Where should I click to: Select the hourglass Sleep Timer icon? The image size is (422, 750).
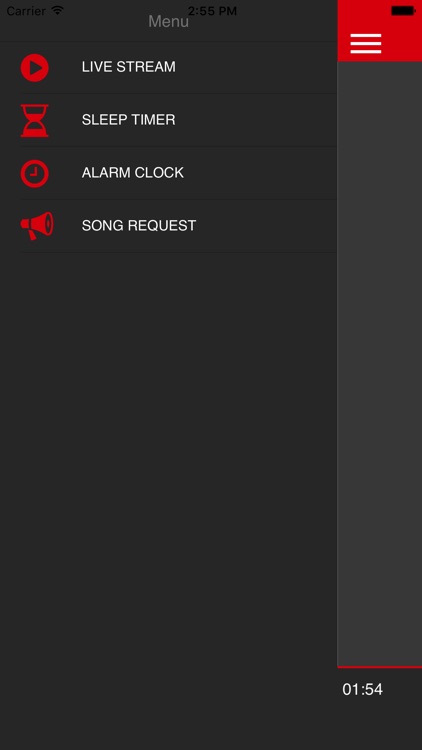[x=34, y=121]
